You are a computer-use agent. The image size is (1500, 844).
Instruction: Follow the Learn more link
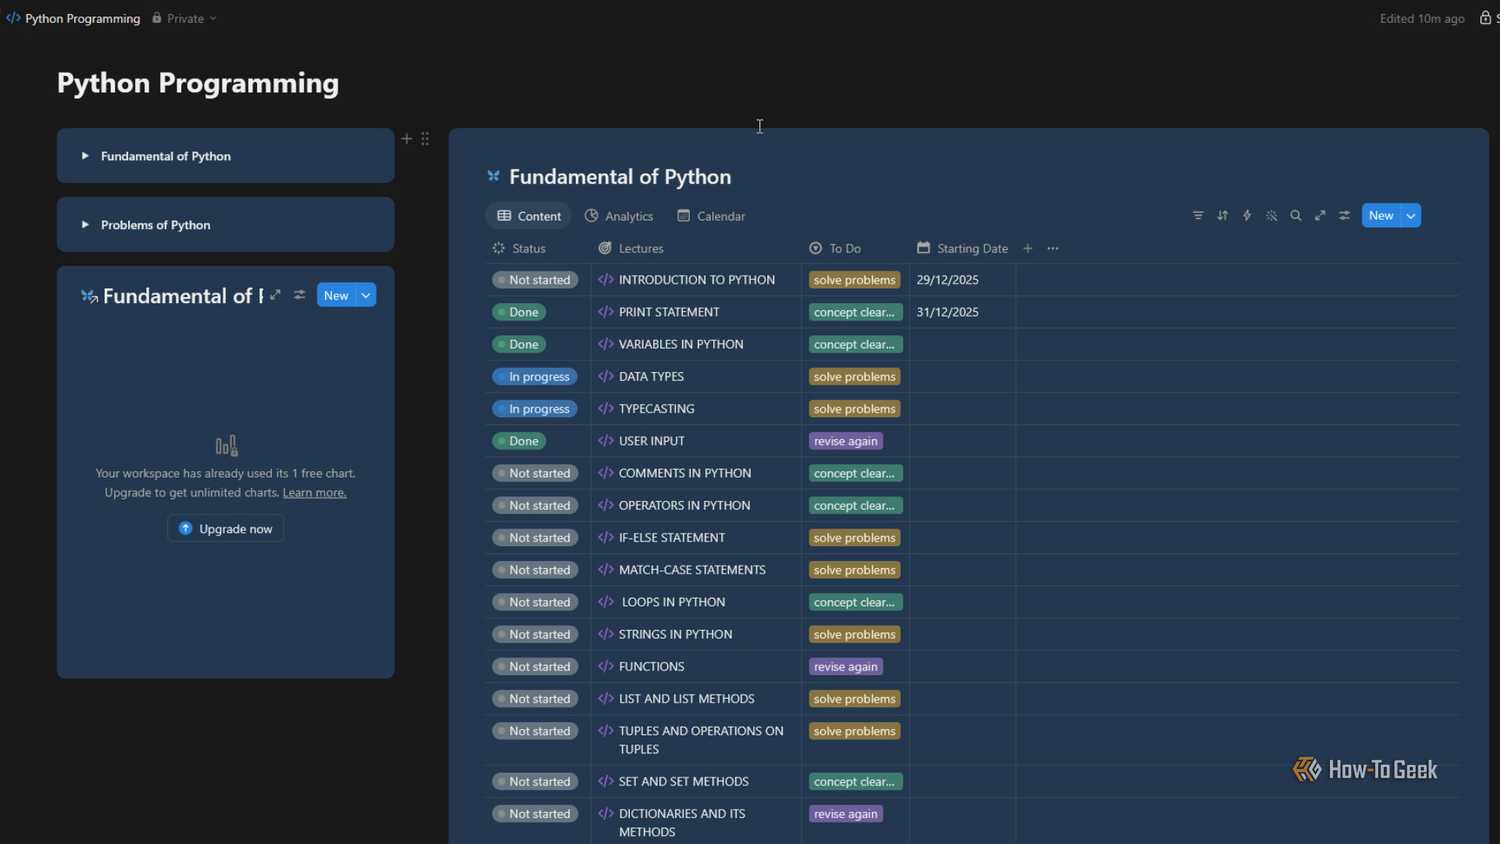click(x=314, y=492)
